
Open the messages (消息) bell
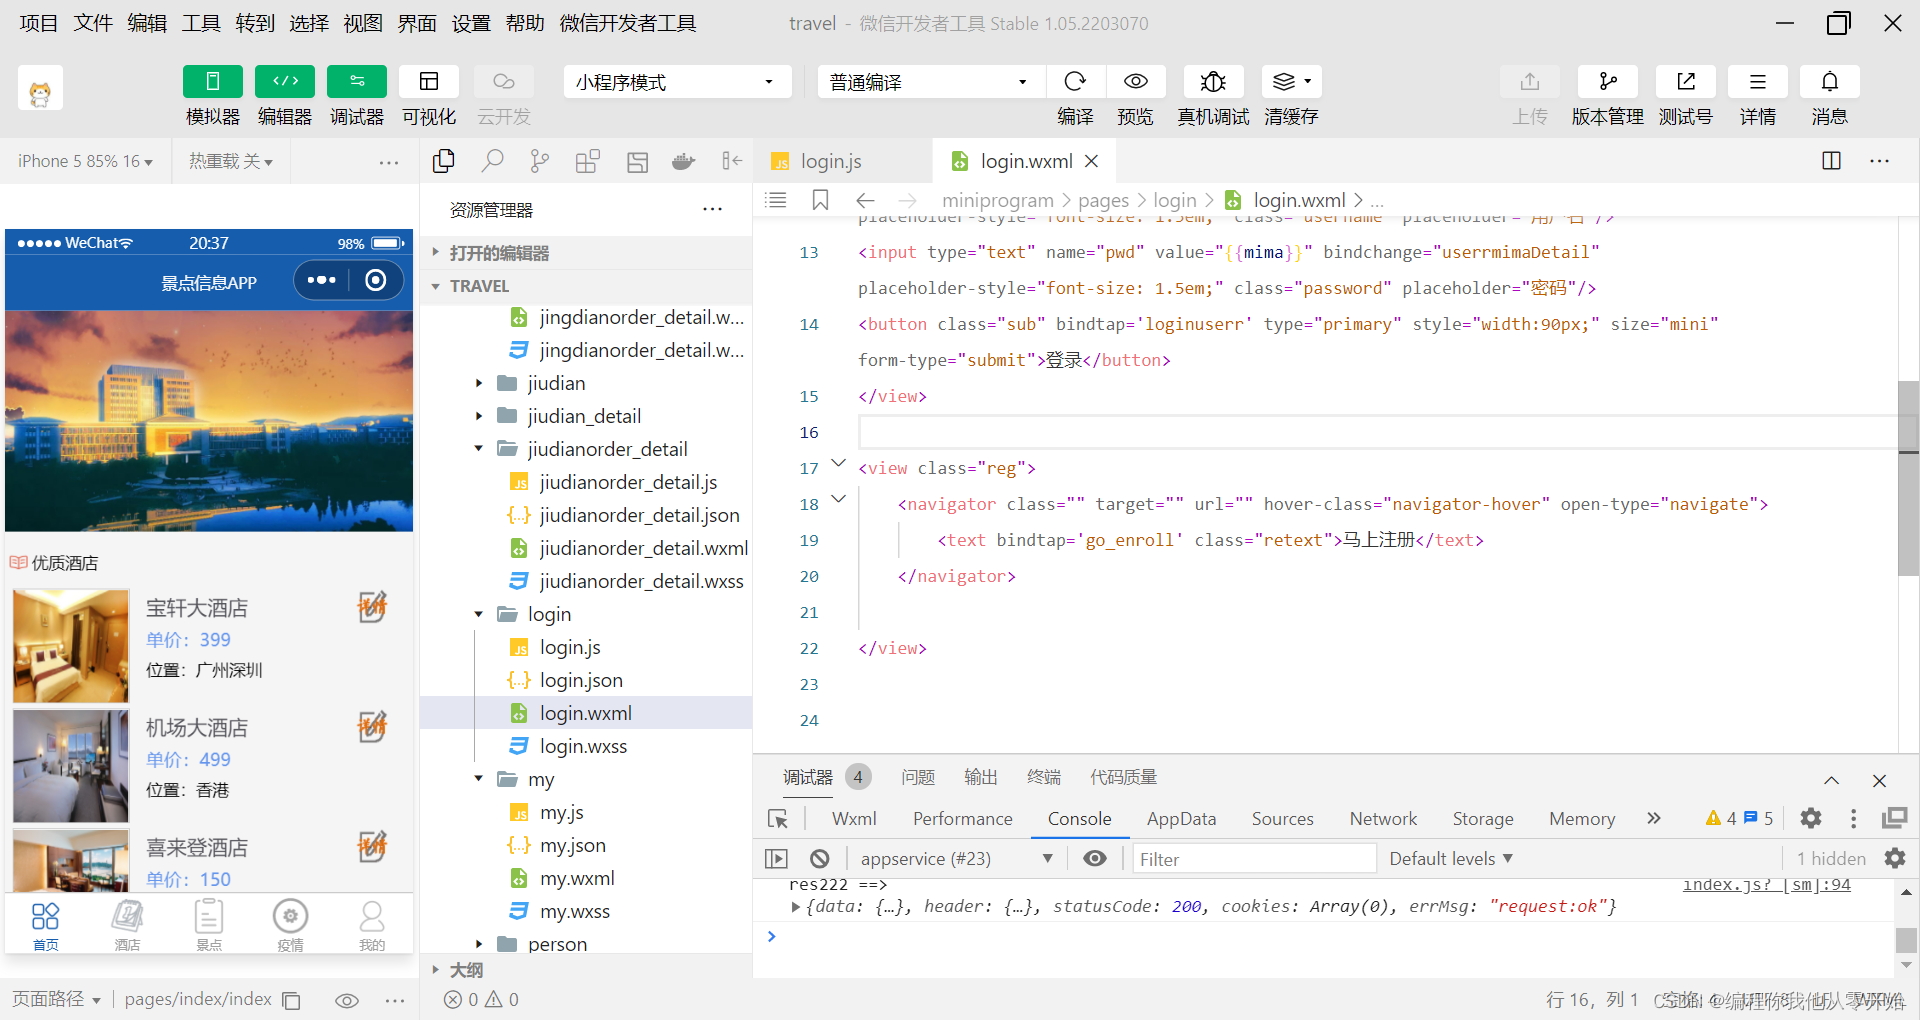point(1830,82)
